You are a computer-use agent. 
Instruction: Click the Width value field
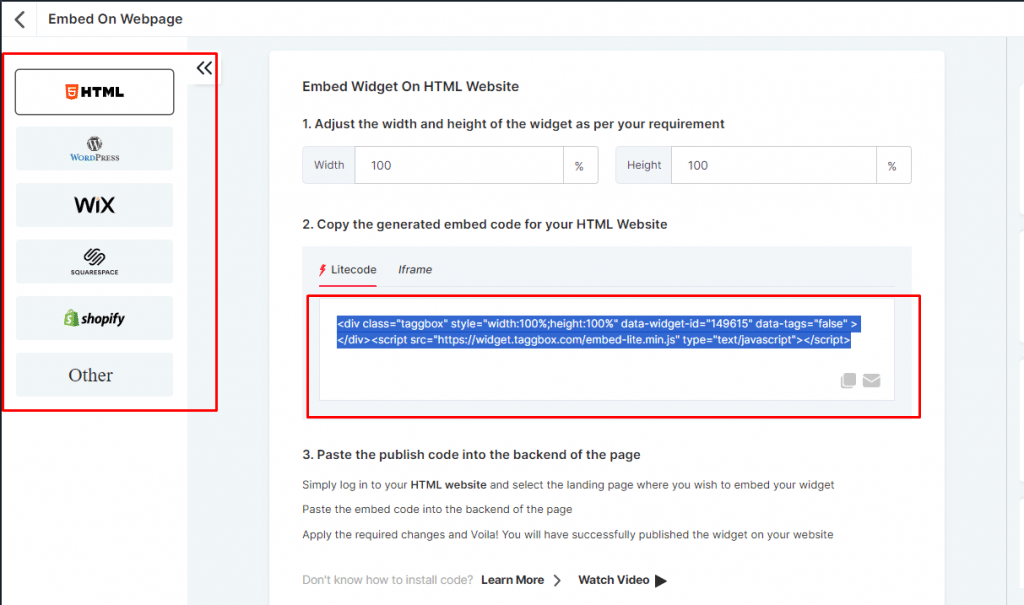pos(460,165)
